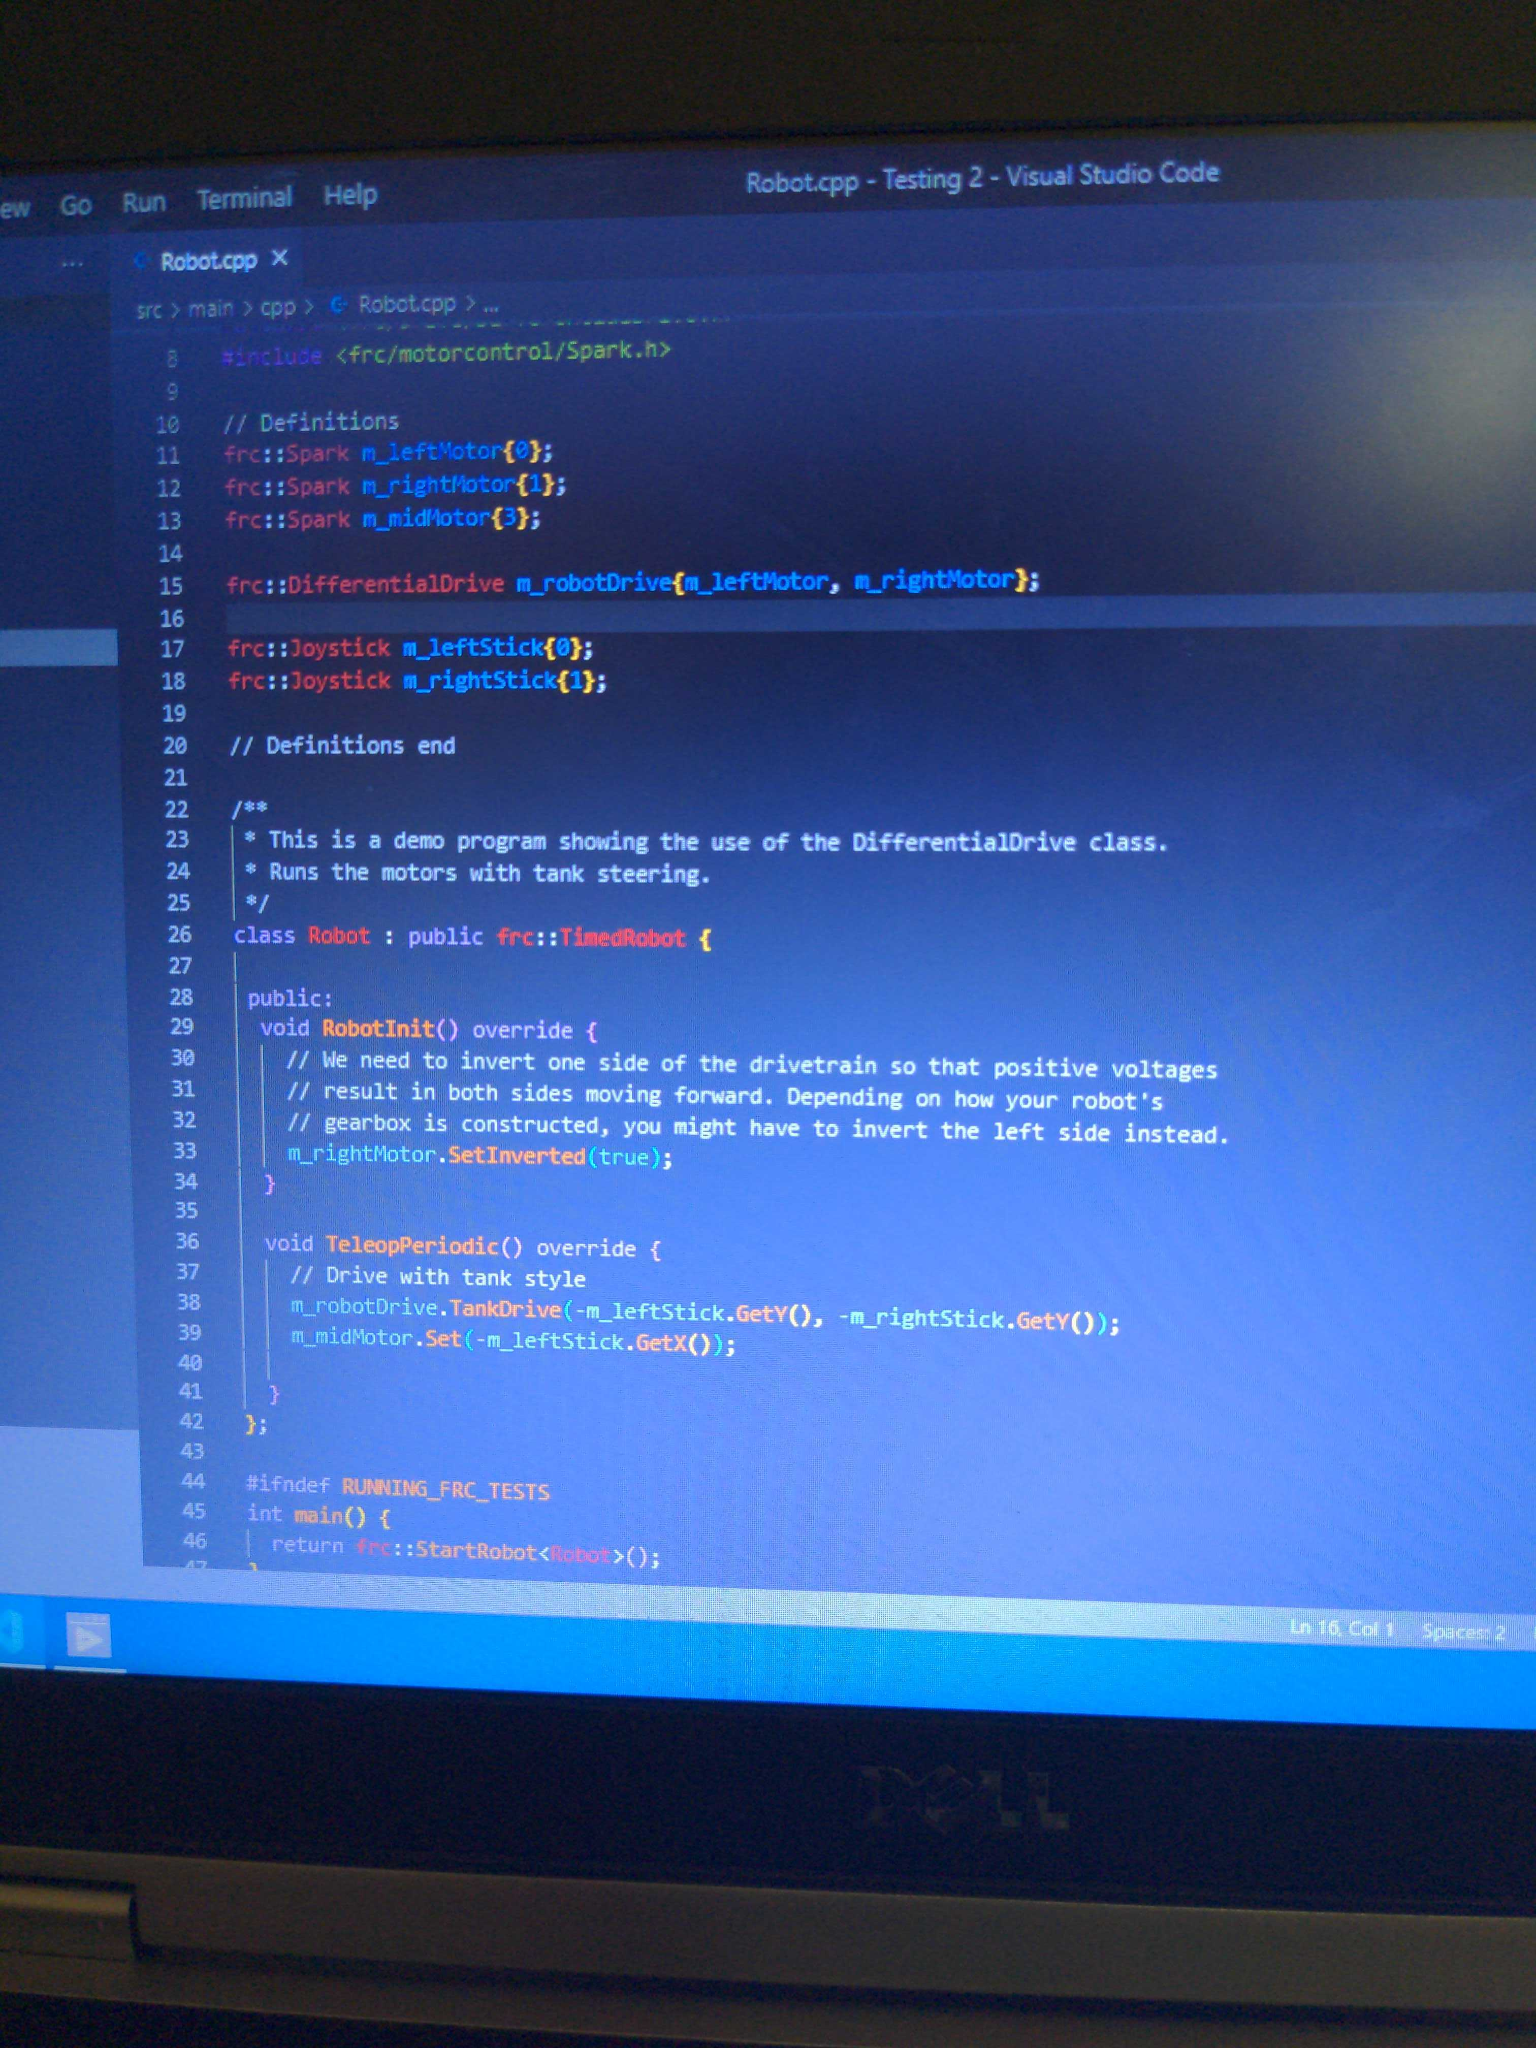Image resolution: width=1536 pixels, height=2048 pixels.
Task: Expand the src breadcrumb folder
Action: tap(149, 310)
